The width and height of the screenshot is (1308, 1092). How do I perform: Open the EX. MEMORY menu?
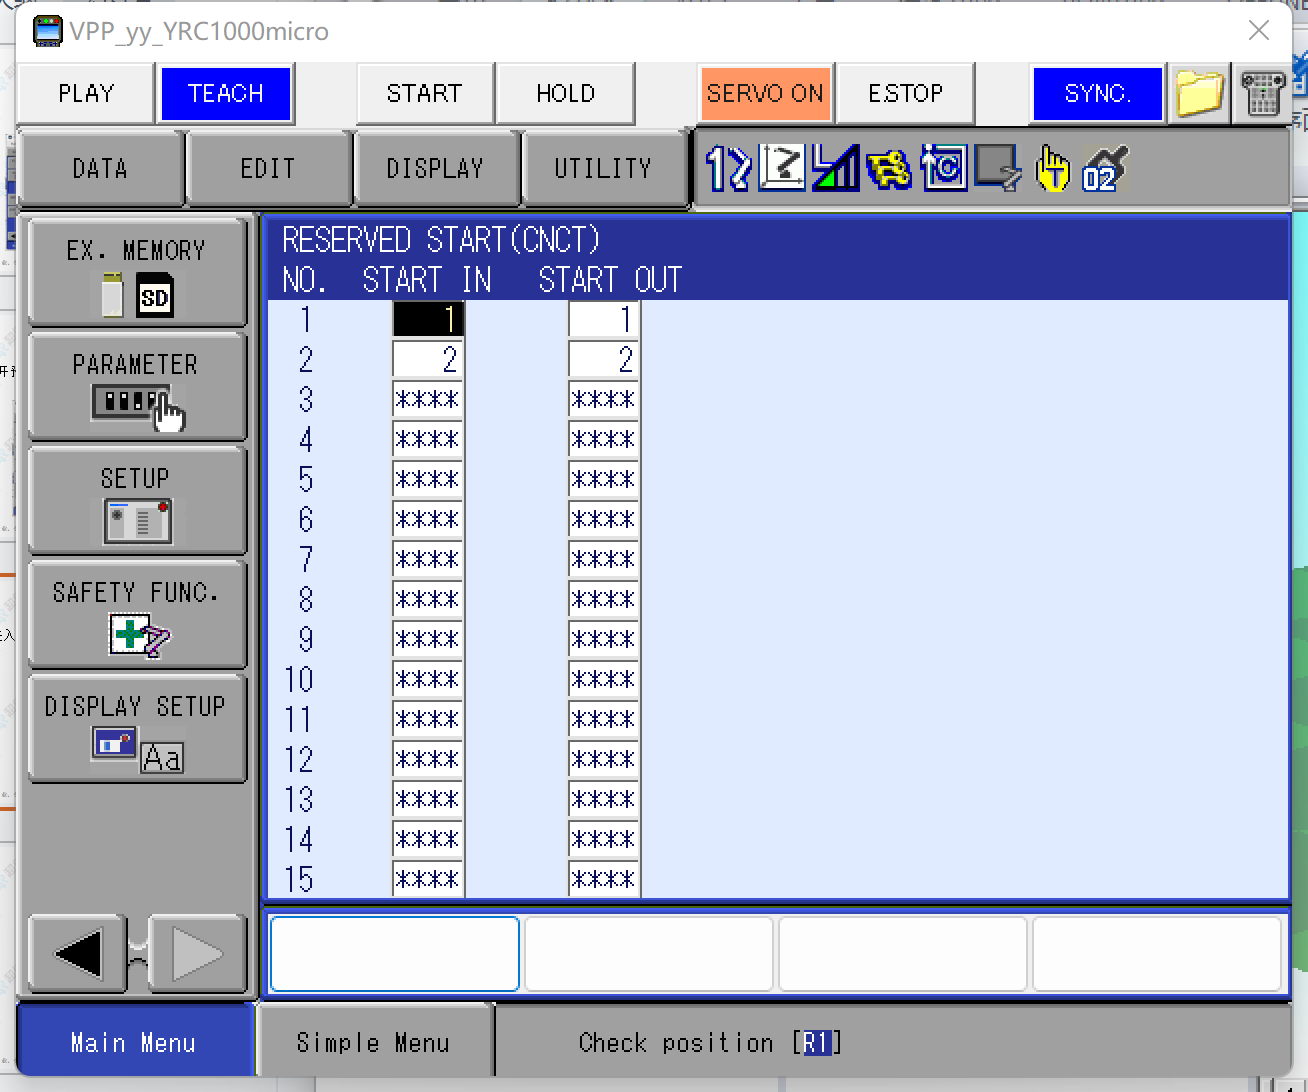pos(137,272)
